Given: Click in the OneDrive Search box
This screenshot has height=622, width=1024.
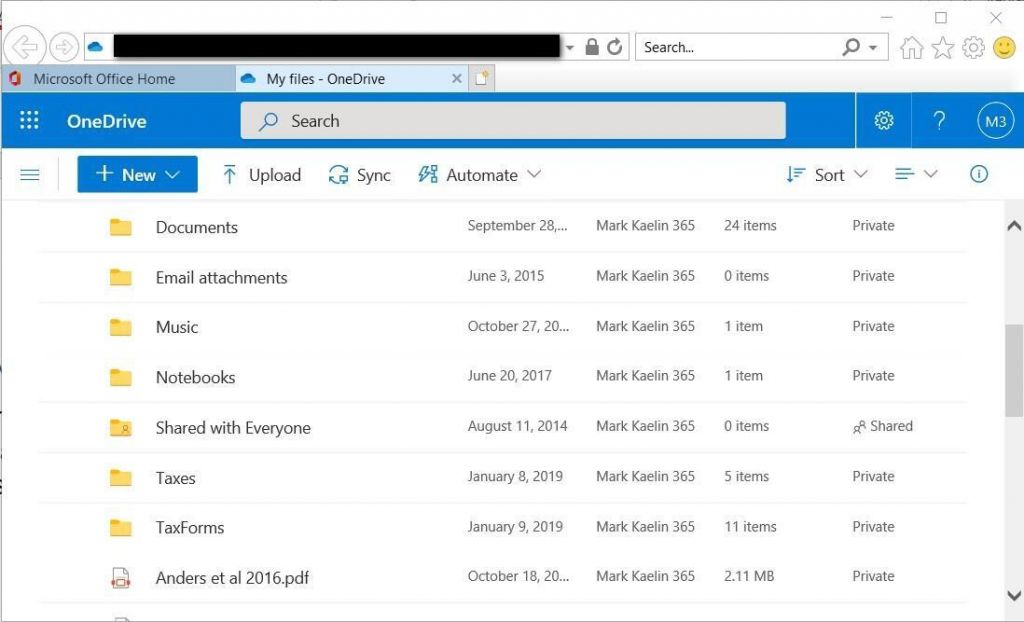Looking at the screenshot, I should pos(512,121).
